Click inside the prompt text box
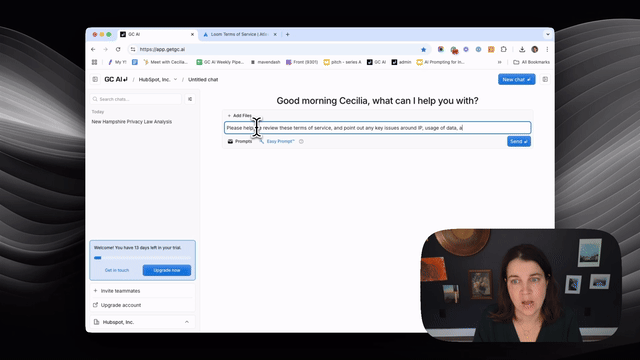Viewport: 640px width, 360px height. [x=378, y=128]
